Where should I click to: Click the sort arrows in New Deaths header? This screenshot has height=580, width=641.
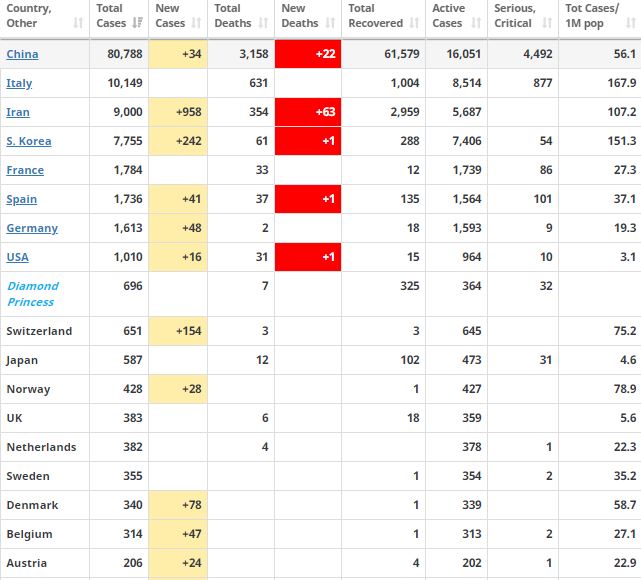pos(329,23)
